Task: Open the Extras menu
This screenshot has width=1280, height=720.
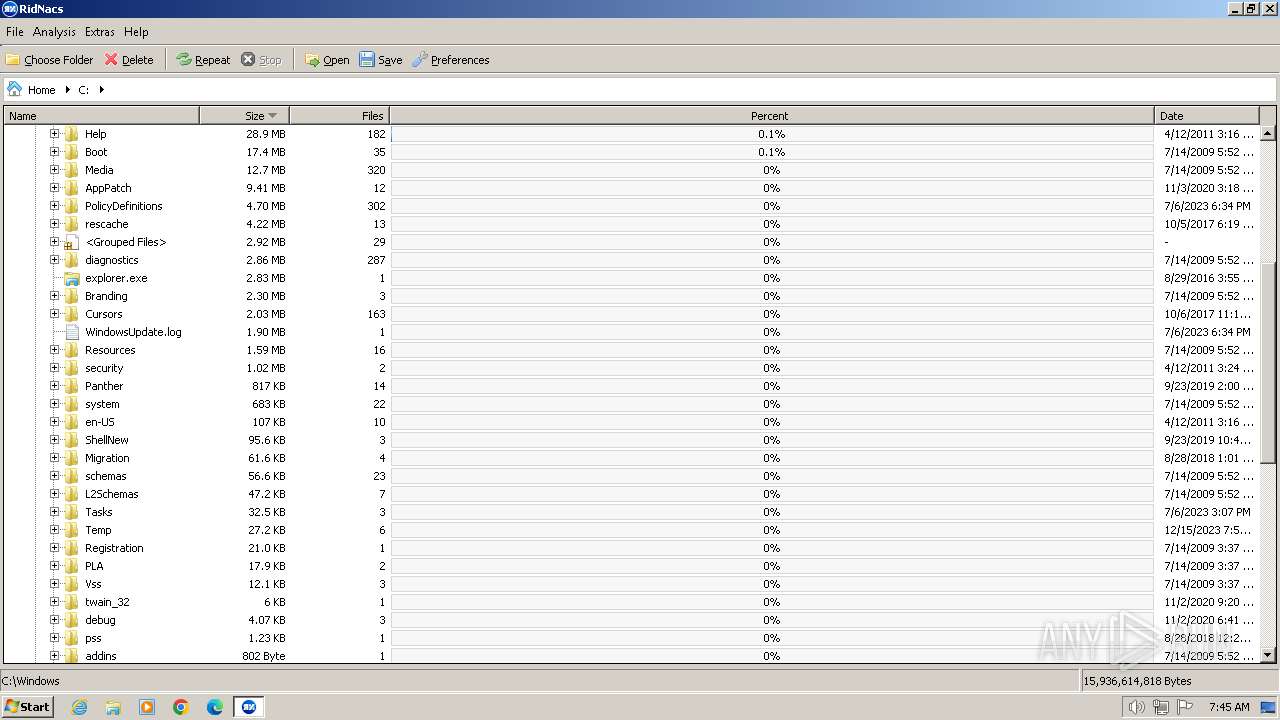Action: 100,32
